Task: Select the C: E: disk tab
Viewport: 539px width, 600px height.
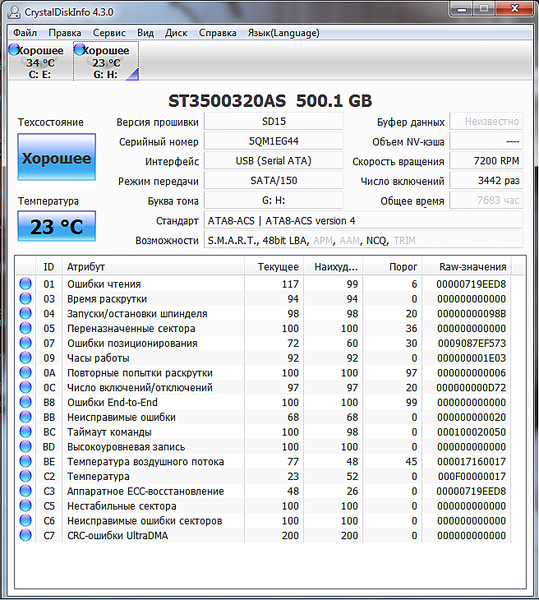Action: (x=40, y=62)
